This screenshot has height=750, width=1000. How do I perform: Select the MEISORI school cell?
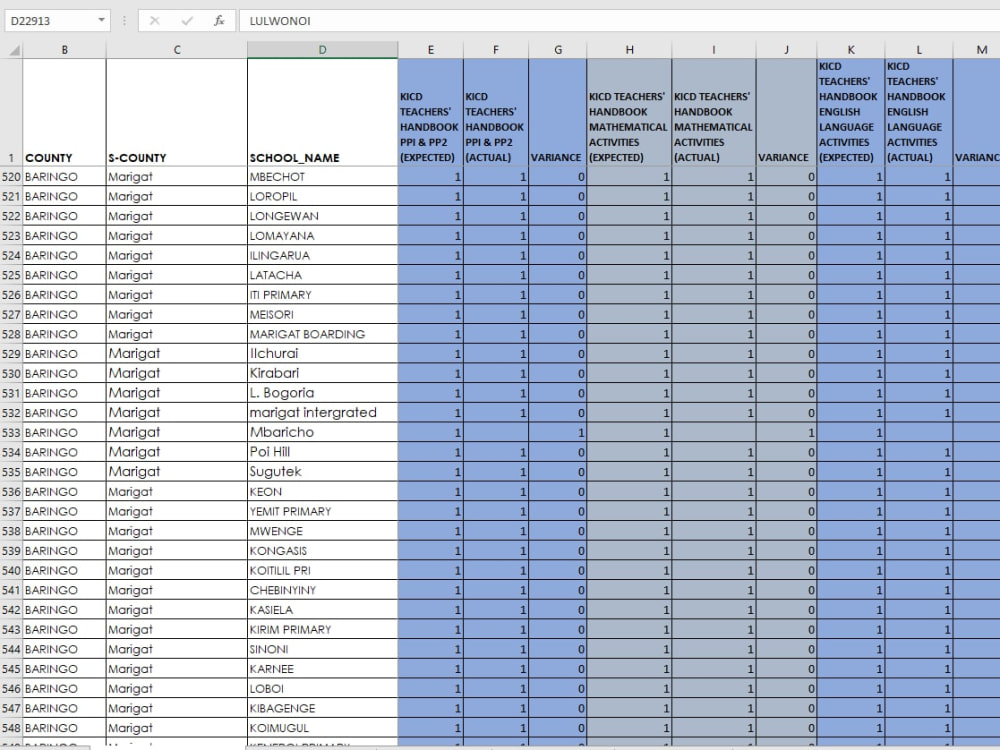[323, 314]
